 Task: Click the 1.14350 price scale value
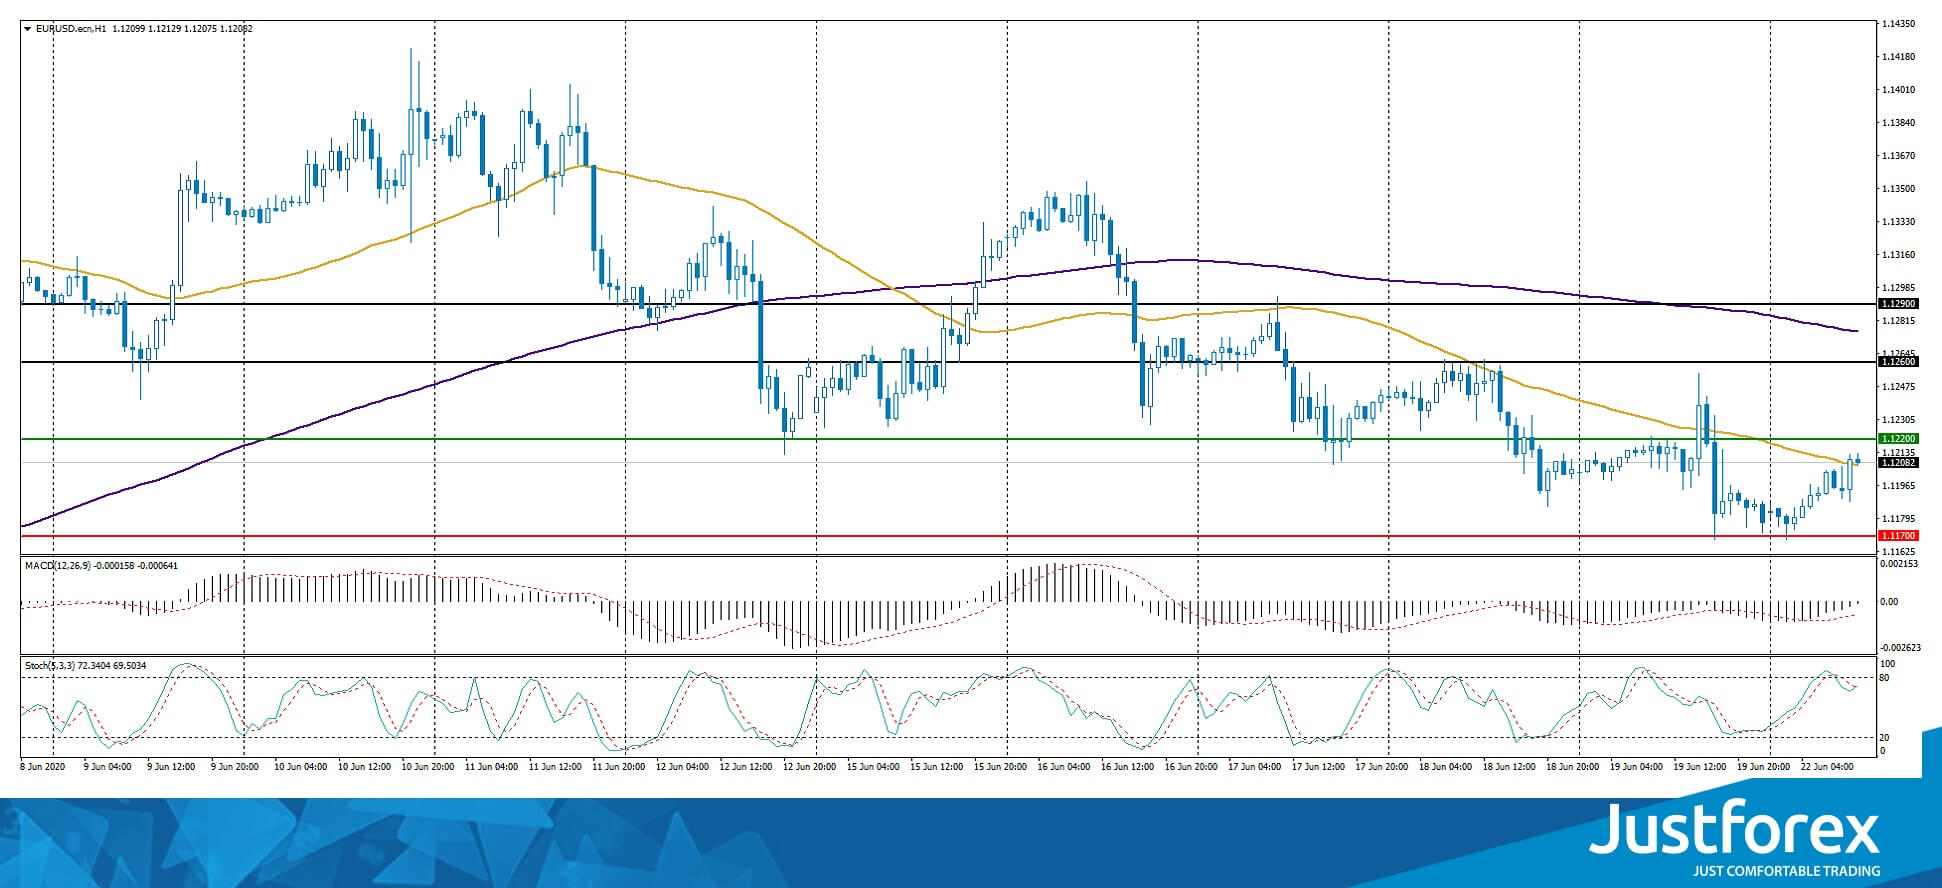pos(1898,23)
